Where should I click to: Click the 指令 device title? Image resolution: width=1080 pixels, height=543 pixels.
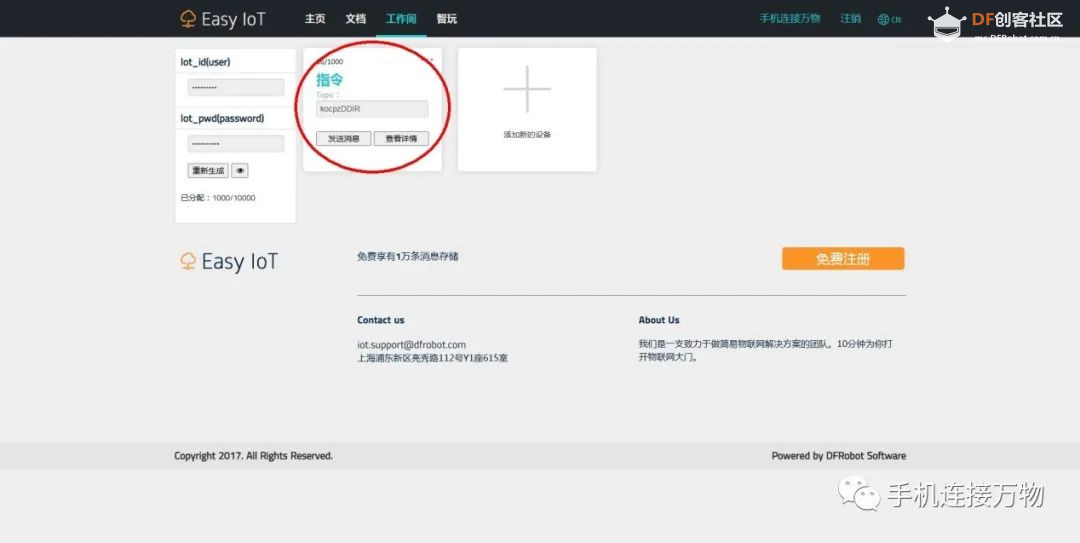[329, 79]
